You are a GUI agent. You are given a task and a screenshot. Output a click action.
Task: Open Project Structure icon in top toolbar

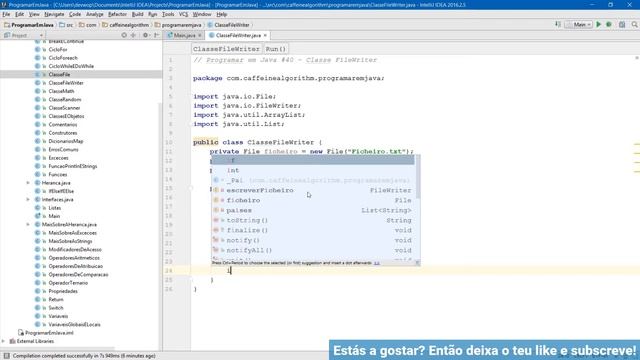[x=622, y=24]
